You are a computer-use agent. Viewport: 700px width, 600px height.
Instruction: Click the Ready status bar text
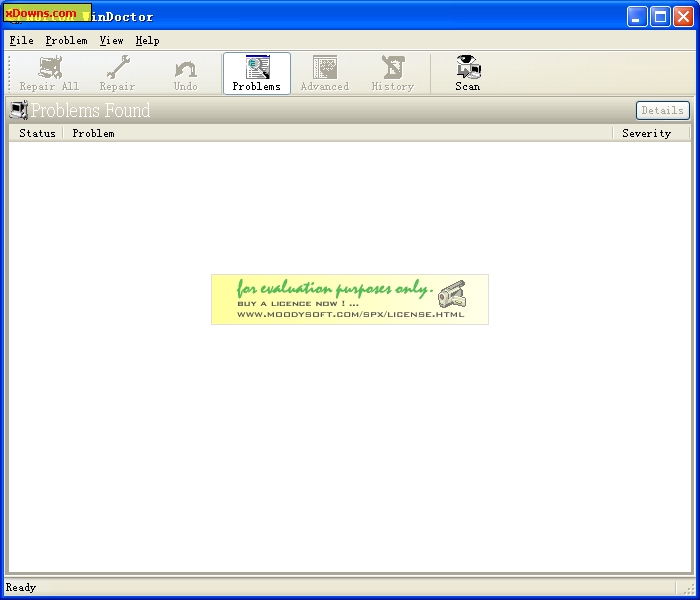tap(21, 588)
